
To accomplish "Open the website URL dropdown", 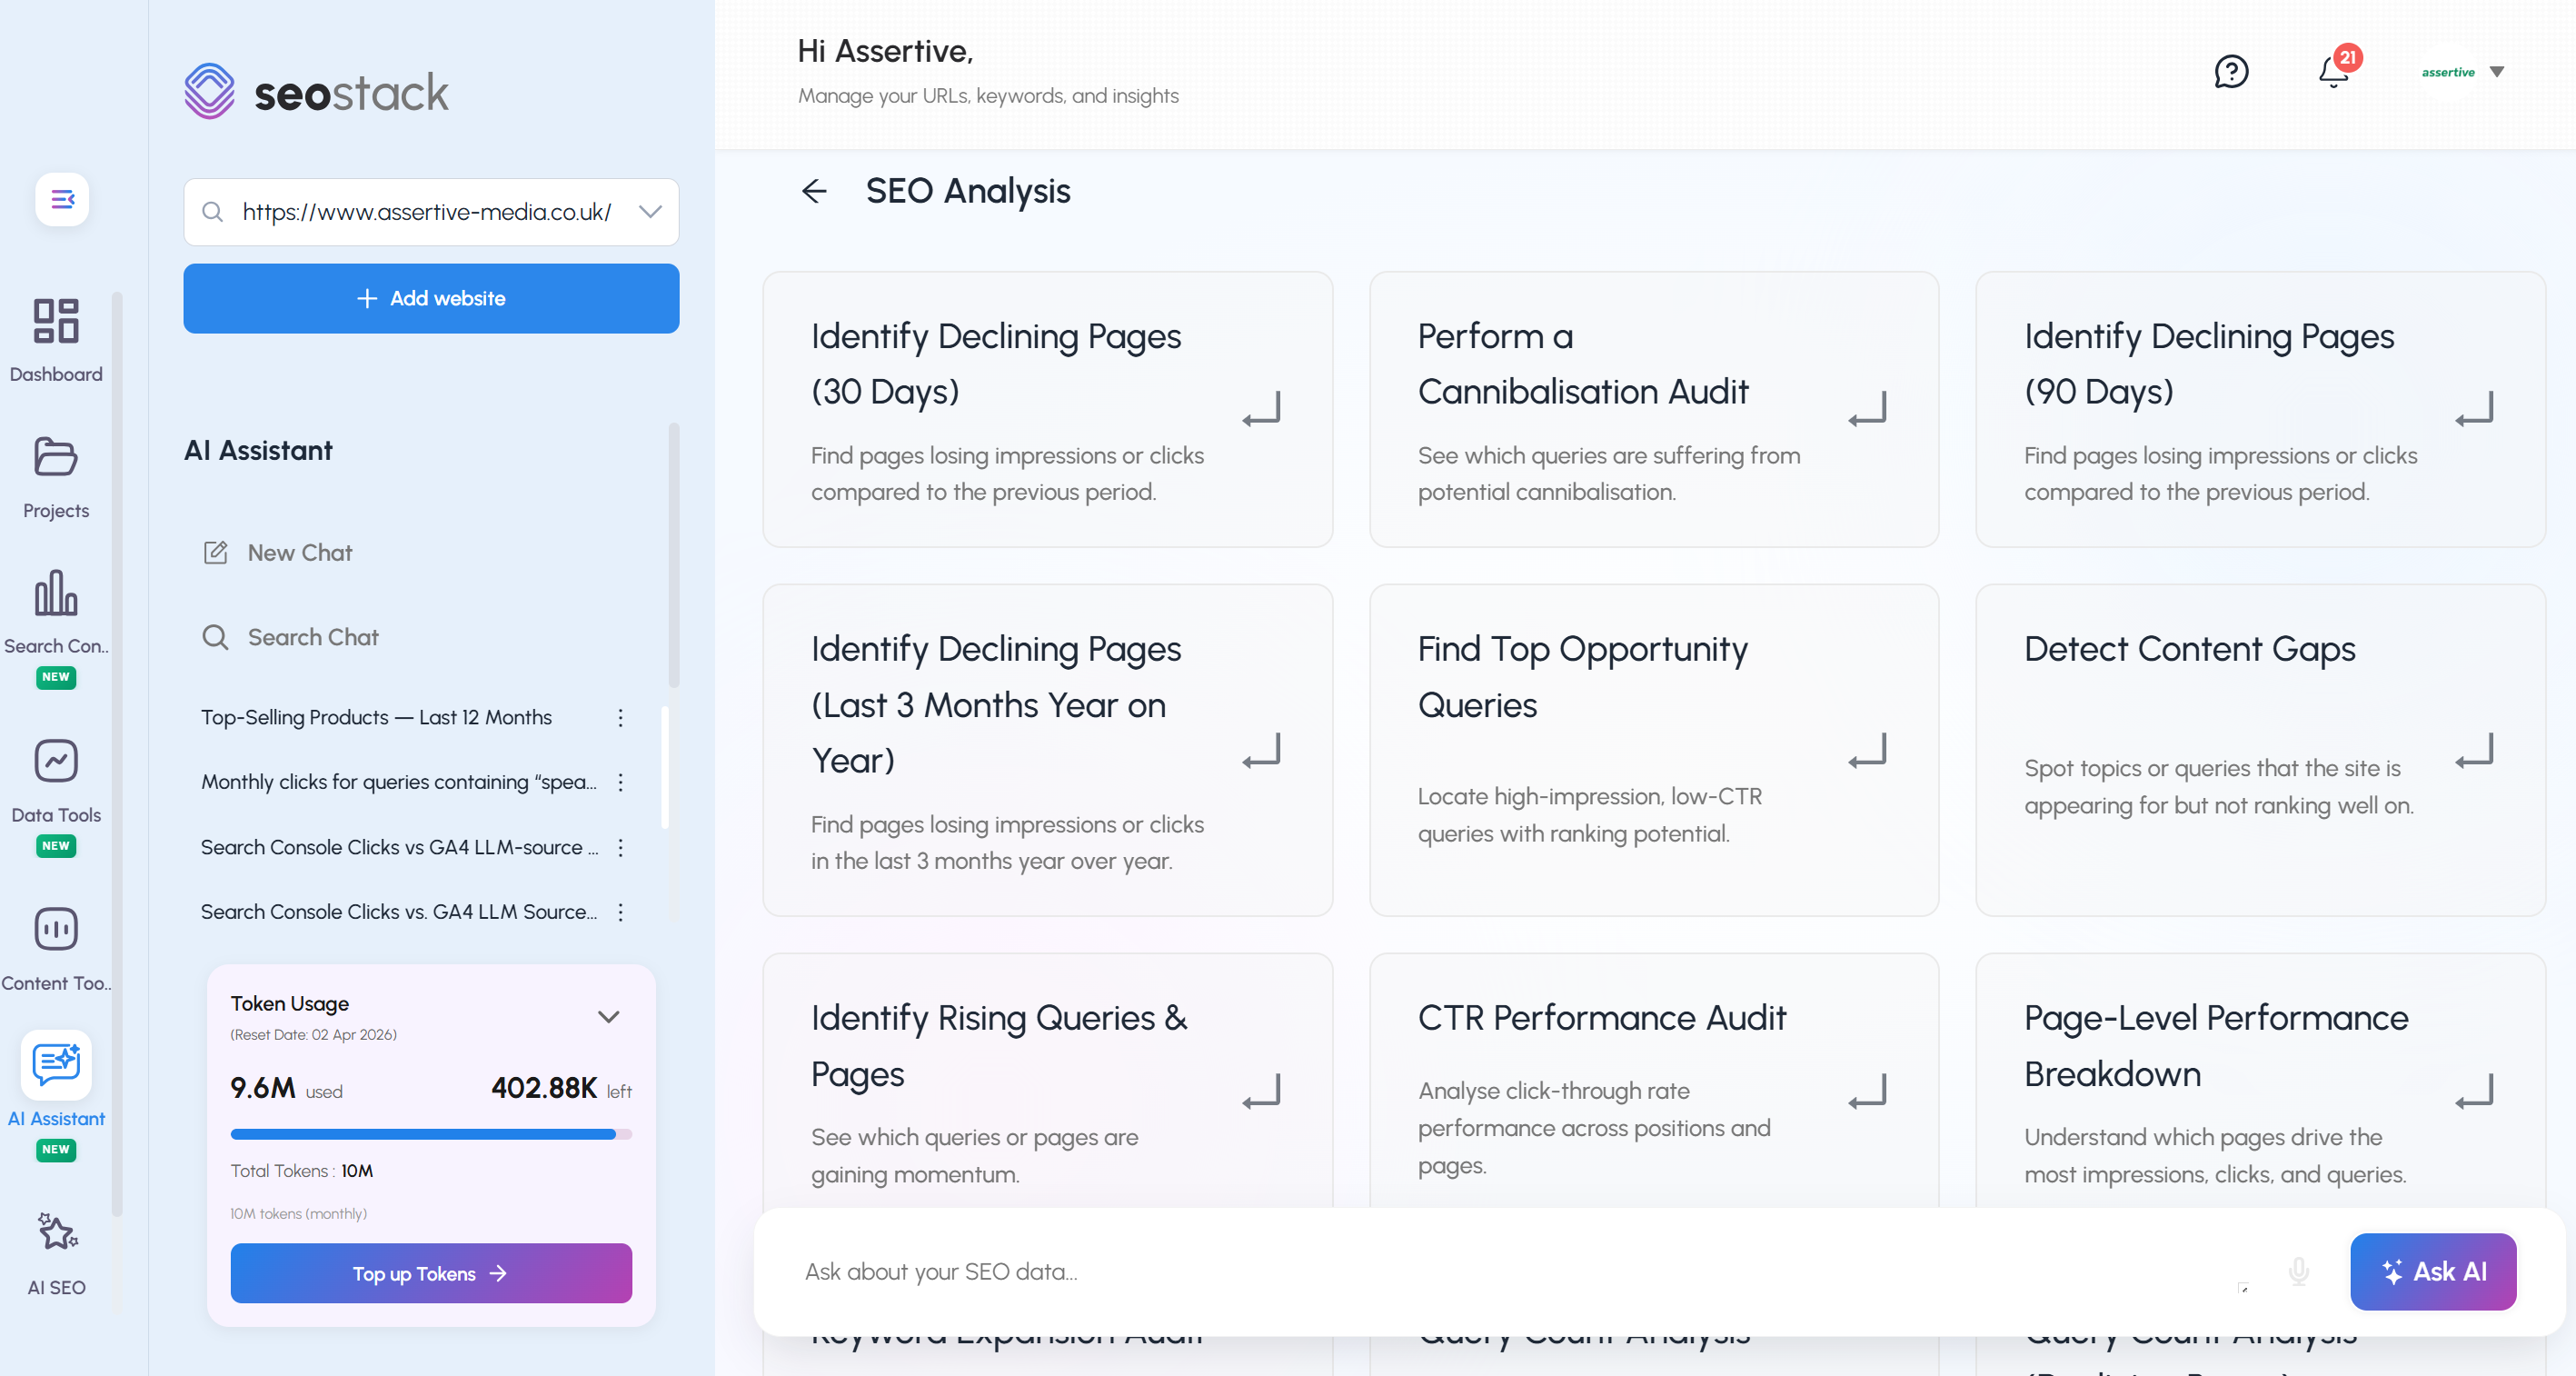I will [648, 211].
